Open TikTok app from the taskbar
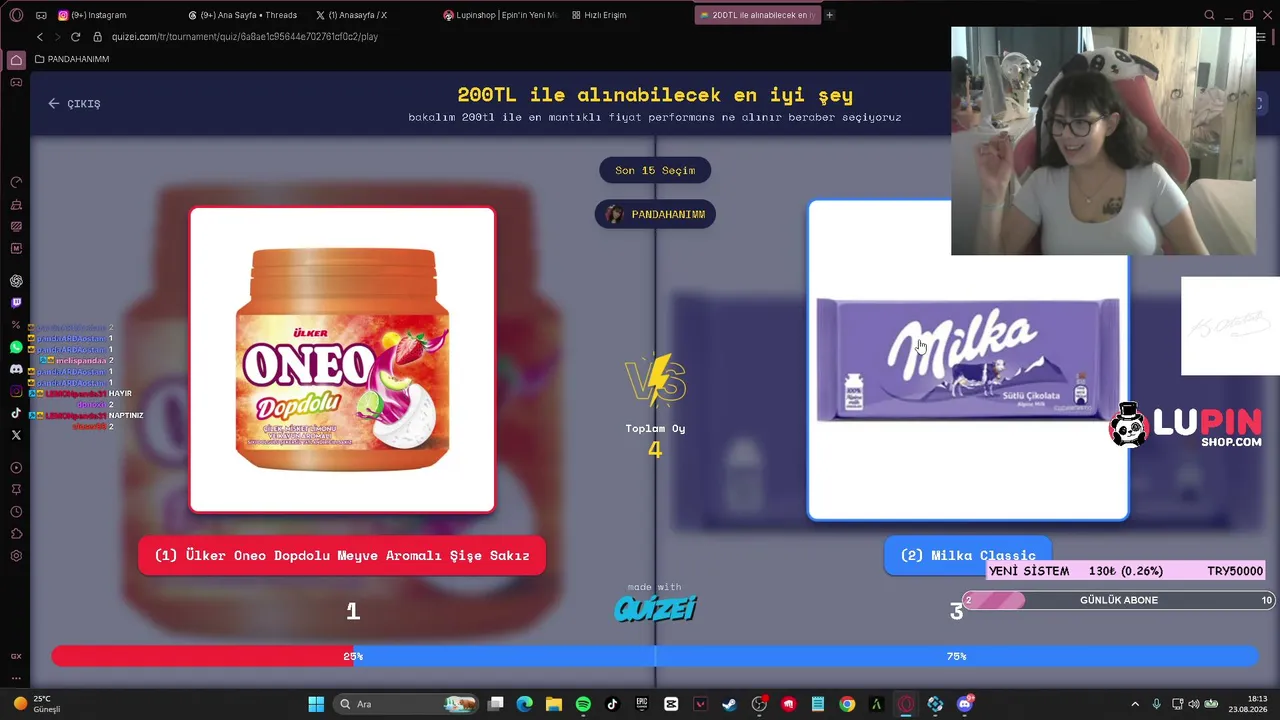The image size is (1280, 720). point(612,704)
